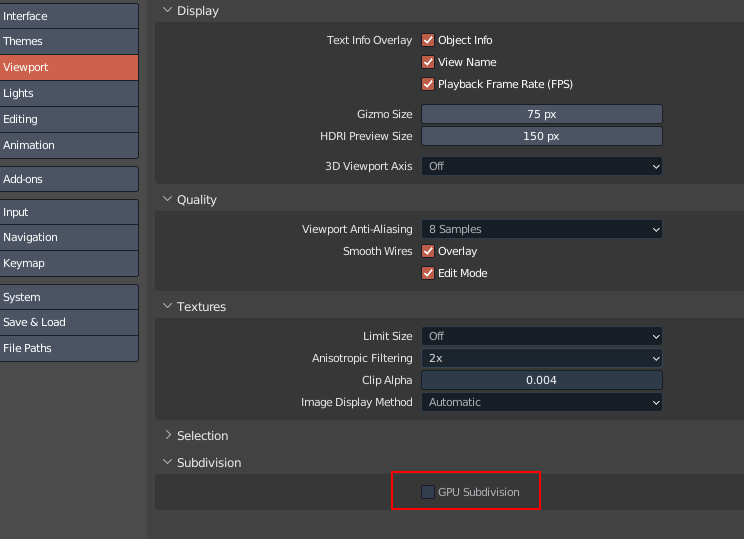Click the Gizmo Size value field
Viewport: 744px width, 539px height.
[541, 114]
